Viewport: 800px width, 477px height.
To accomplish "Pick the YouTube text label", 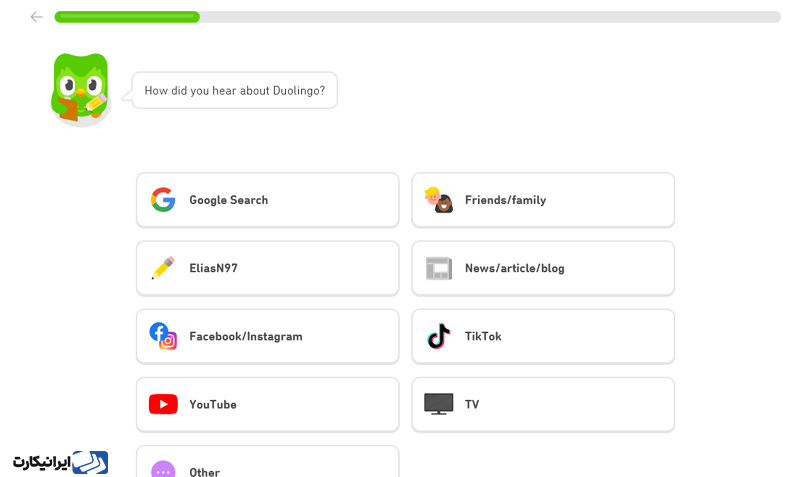I will coord(213,405).
